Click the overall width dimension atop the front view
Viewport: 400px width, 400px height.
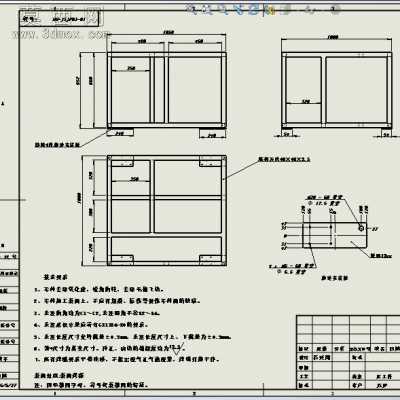point(168,32)
